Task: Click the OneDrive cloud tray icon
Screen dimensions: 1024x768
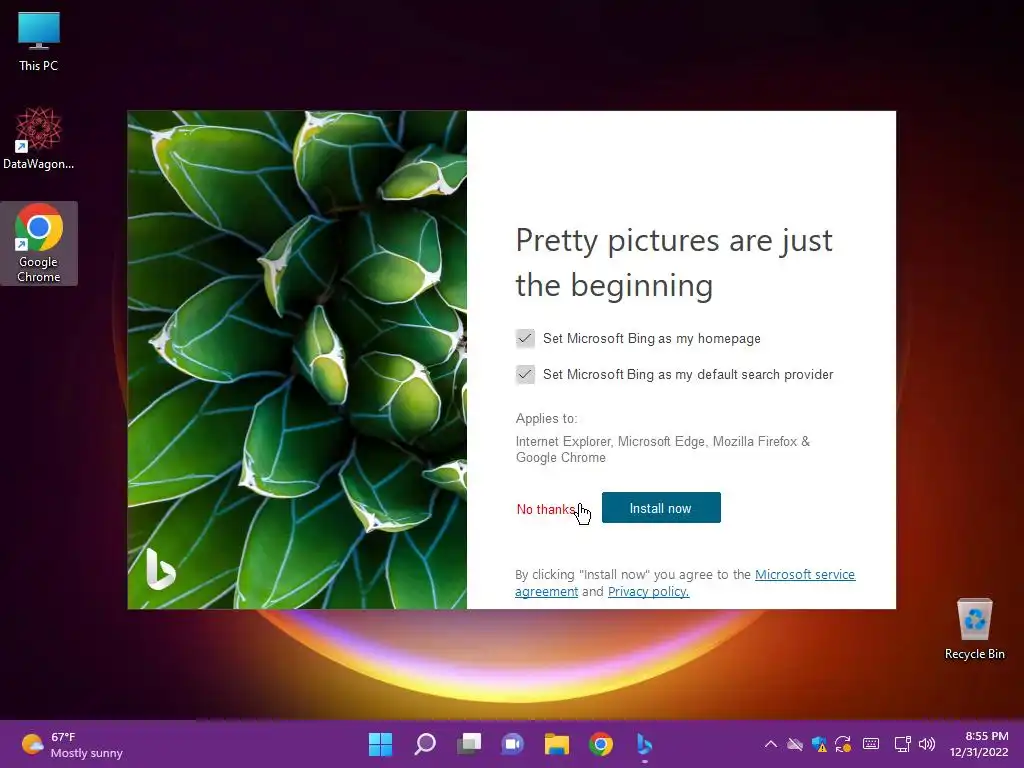Action: [795, 744]
